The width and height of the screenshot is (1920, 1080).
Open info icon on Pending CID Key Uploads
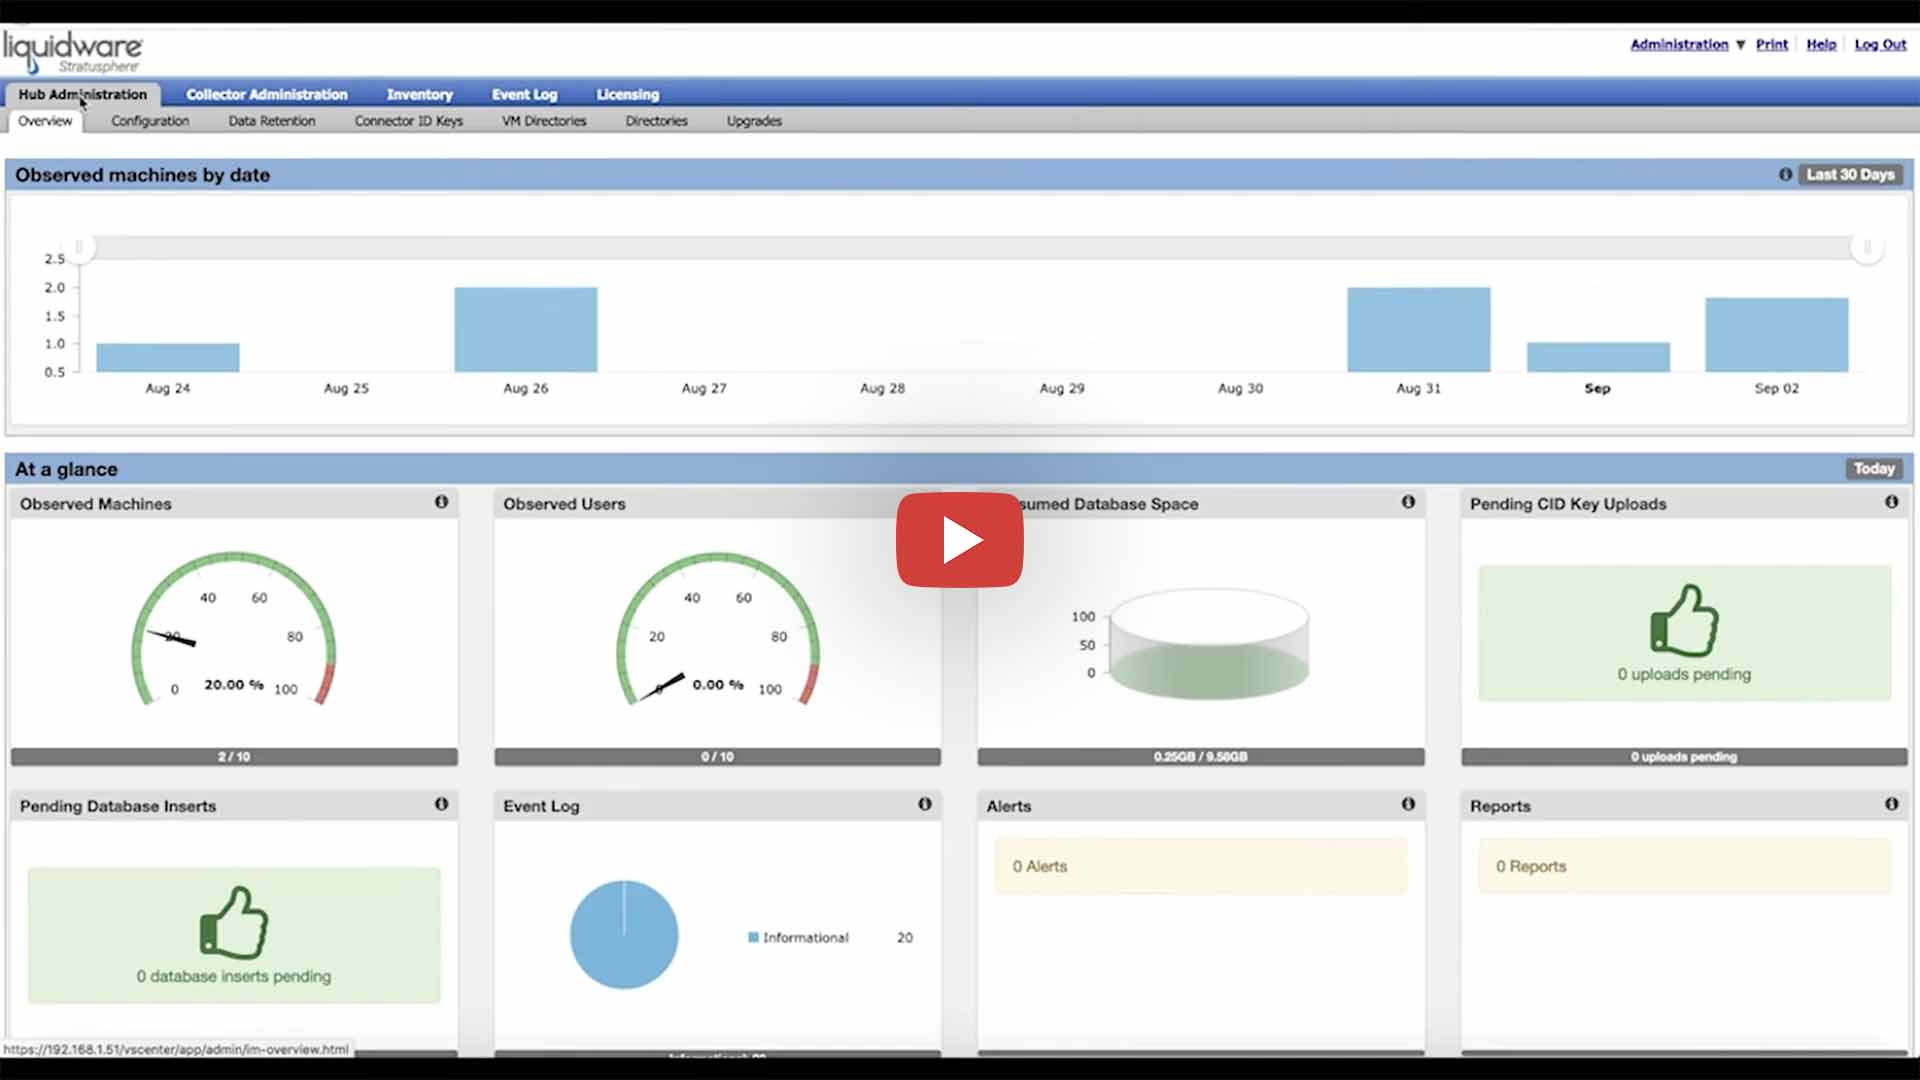tap(1891, 502)
